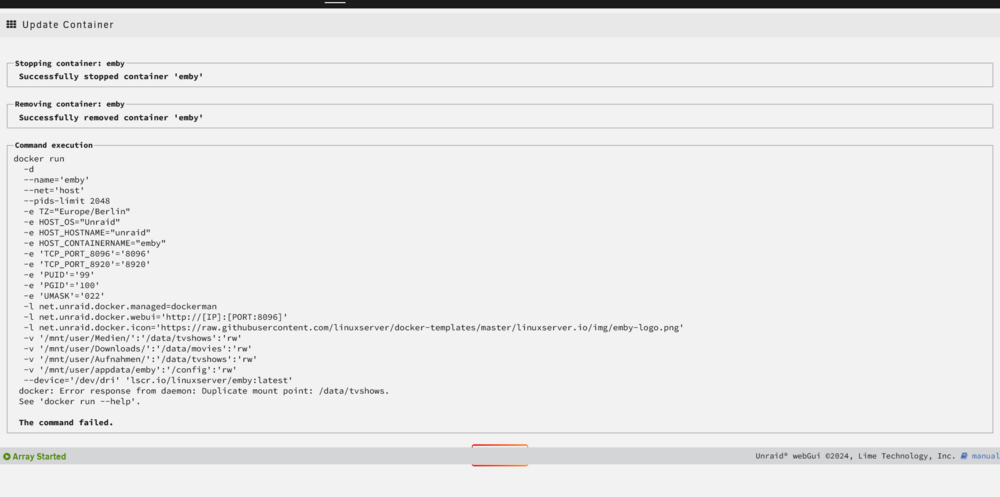Click the -d flag line
This screenshot has height=497, width=1000.
29,169
